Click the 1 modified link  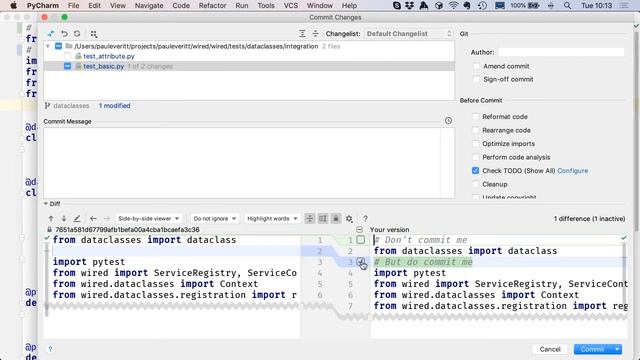(114, 106)
